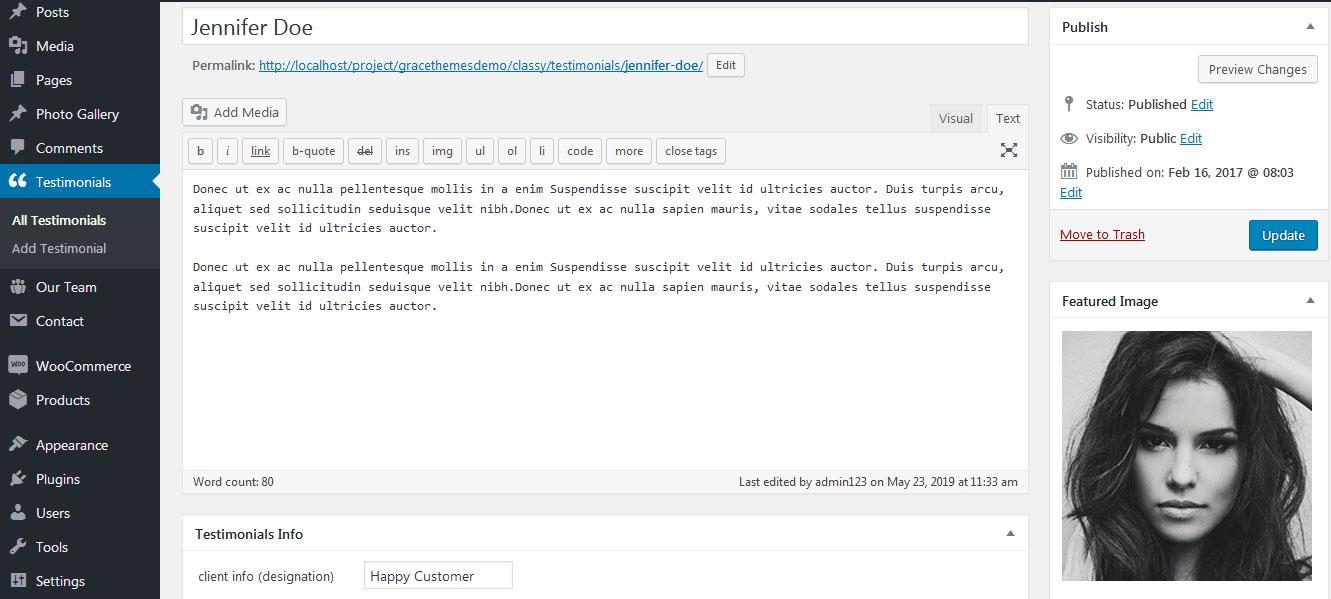The width and height of the screenshot is (1331, 599).
Task: Click the b-quote quicktag button
Action: 313,151
